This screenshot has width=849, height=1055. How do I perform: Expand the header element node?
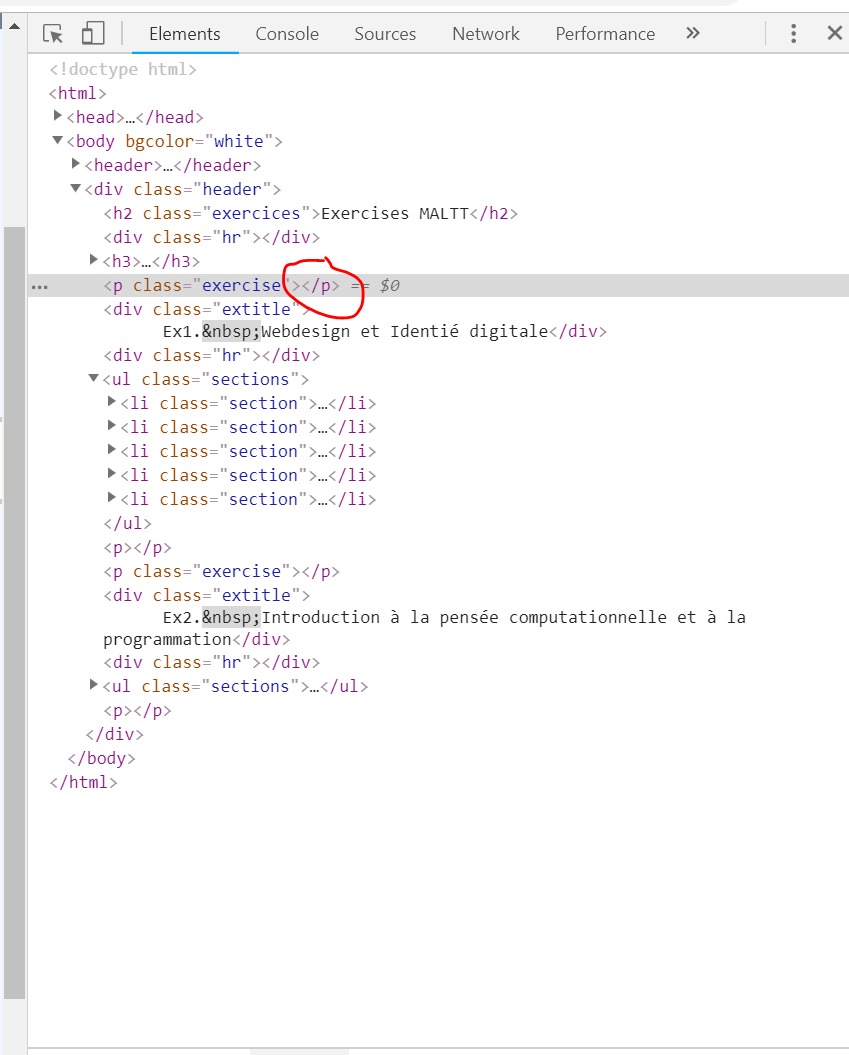coord(76,163)
